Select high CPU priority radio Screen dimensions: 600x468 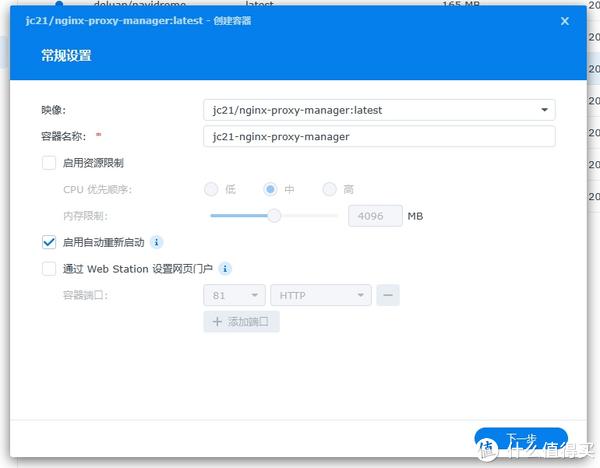329,189
